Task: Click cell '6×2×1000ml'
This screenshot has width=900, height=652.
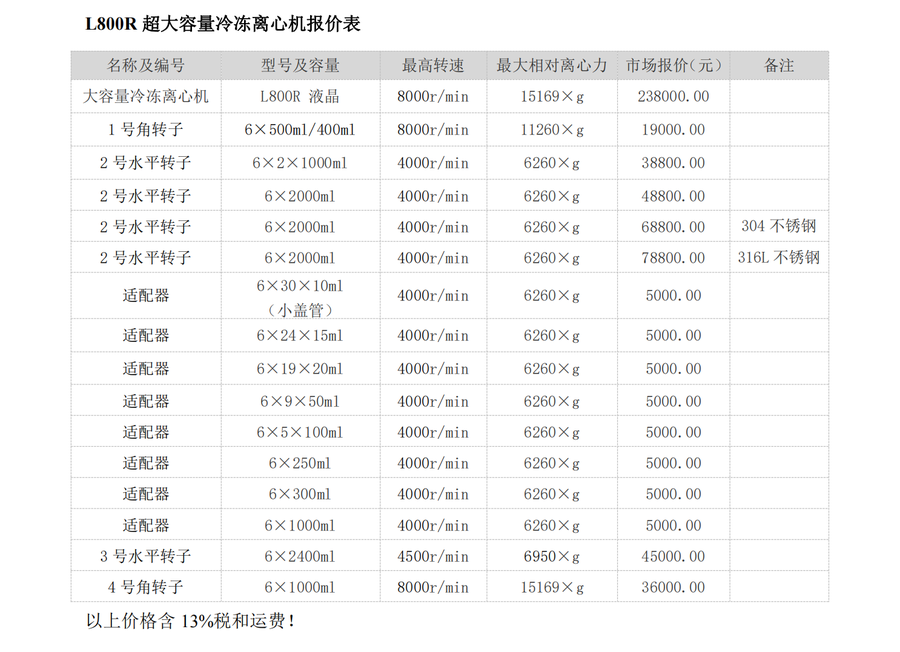Action: (x=300, y=163)
